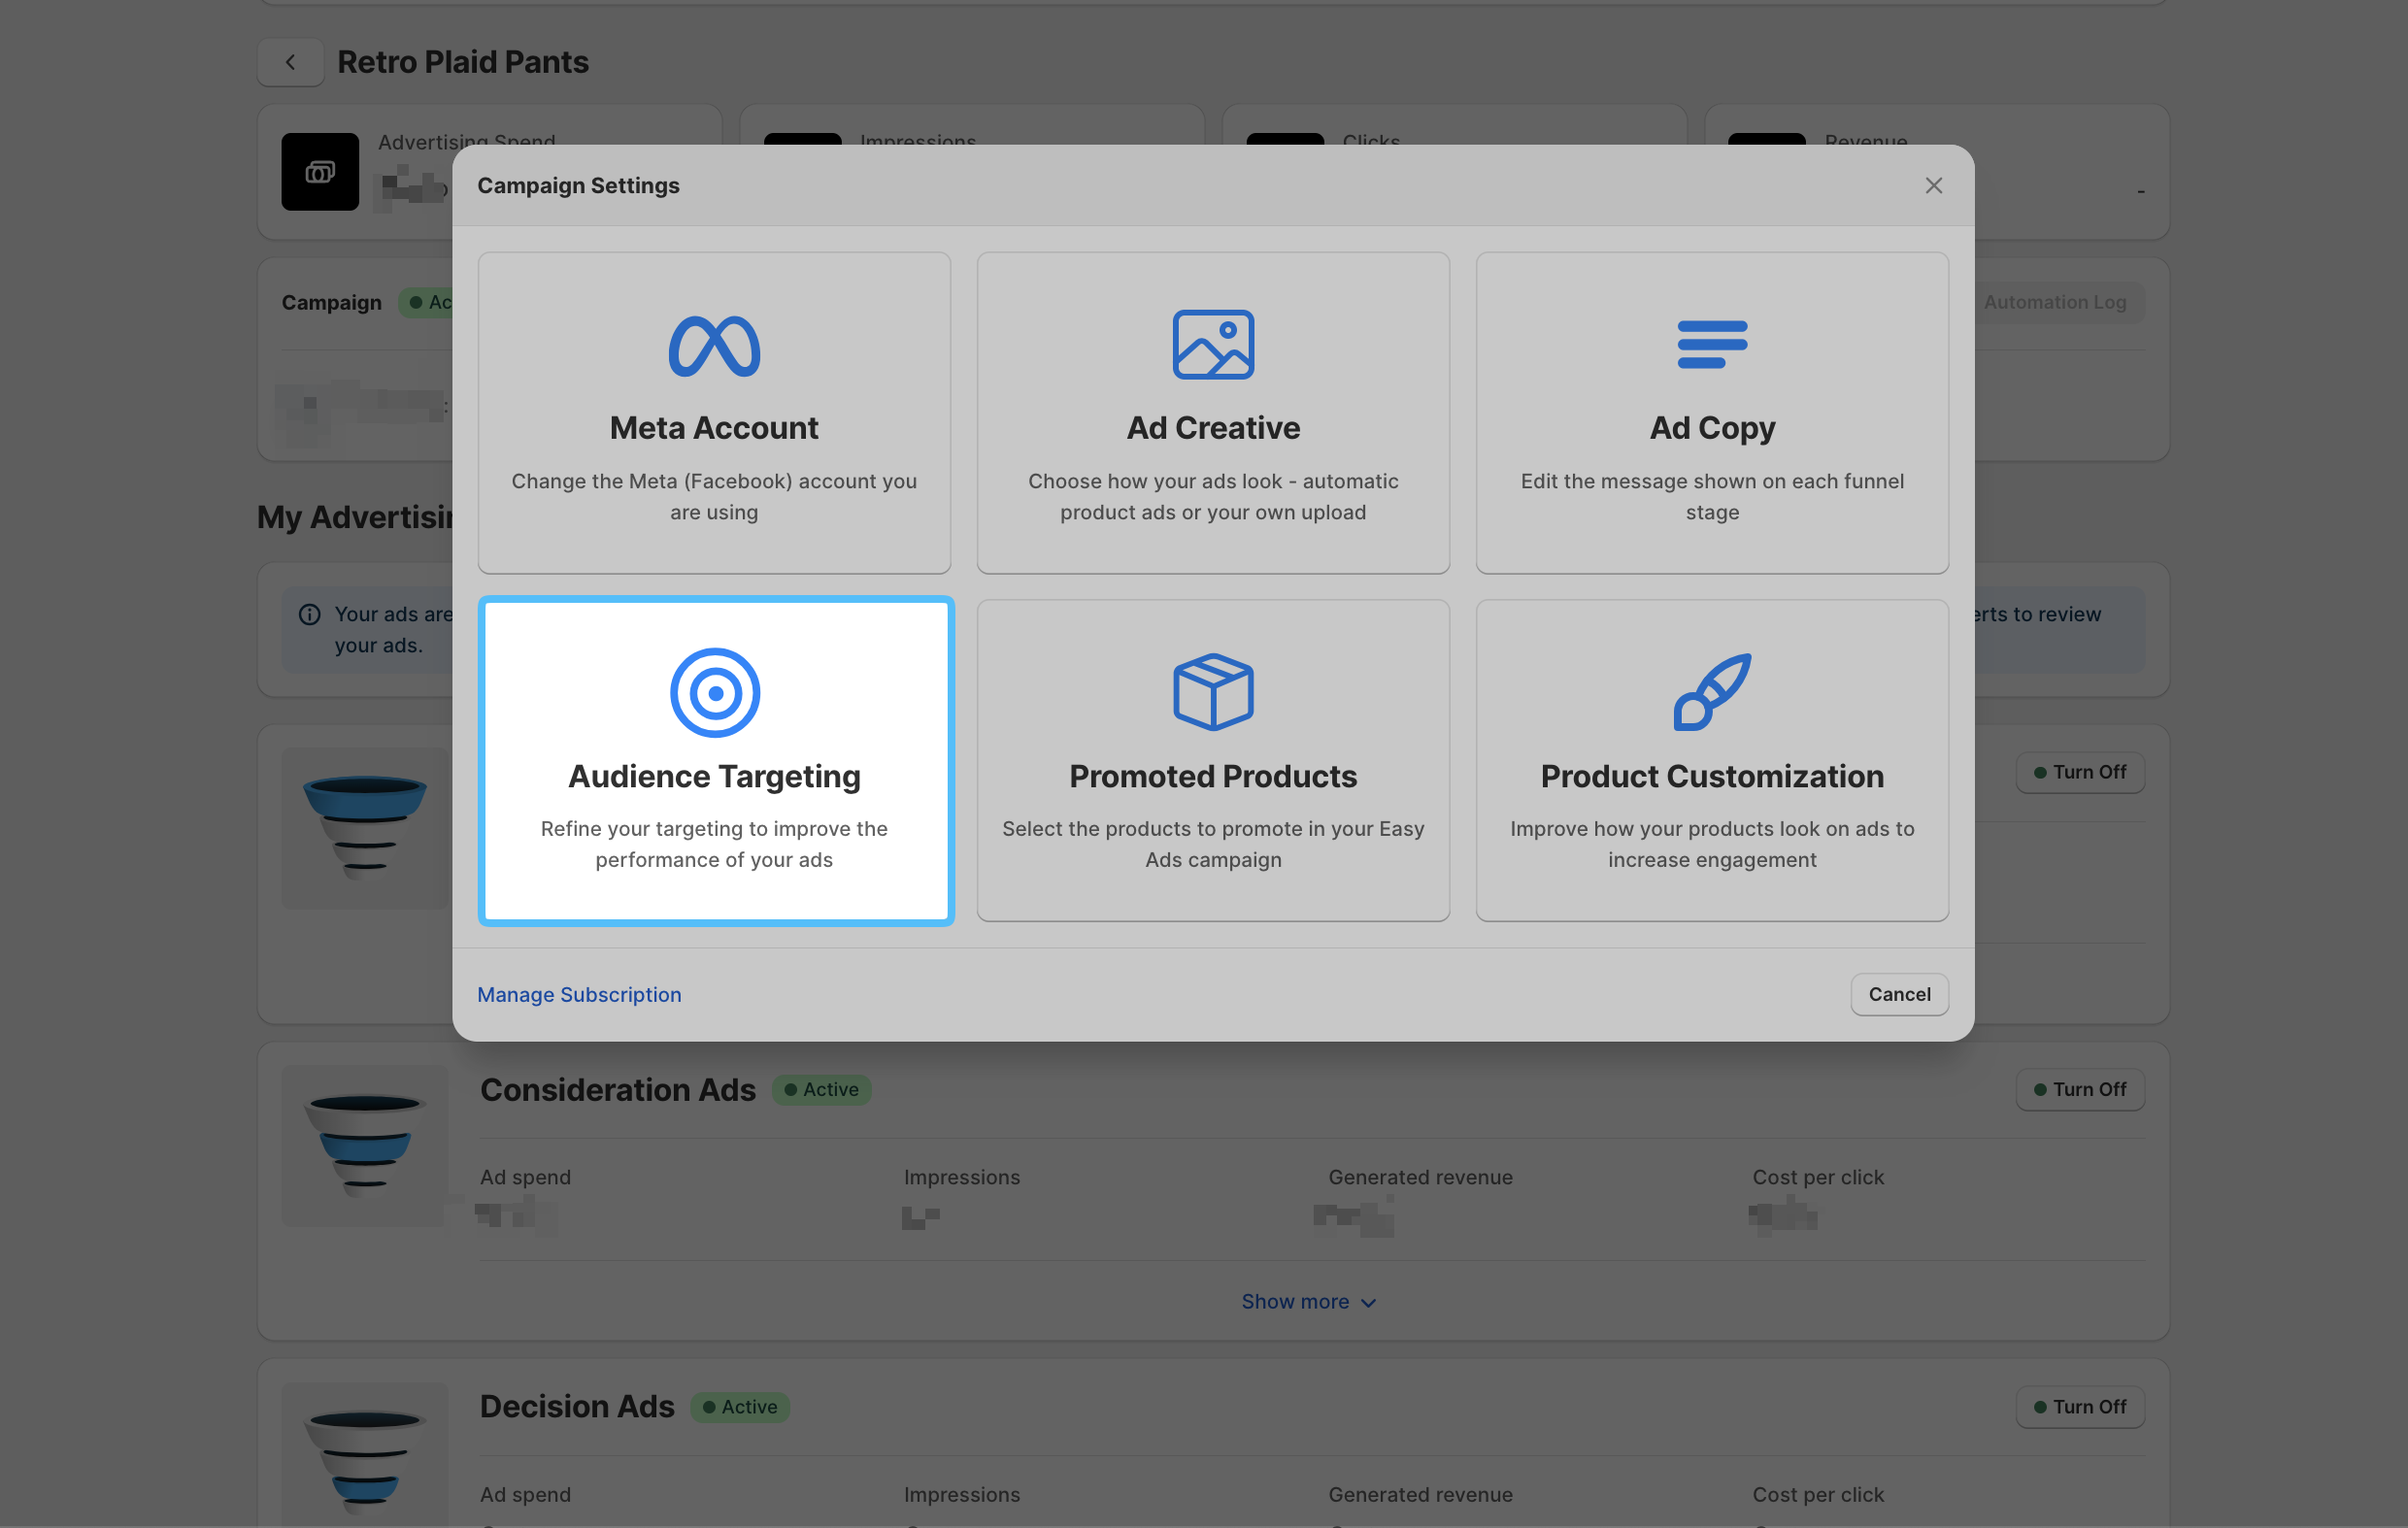
Task: Click the Active badge beside Decision Ads
Action: pos(740,1407)
